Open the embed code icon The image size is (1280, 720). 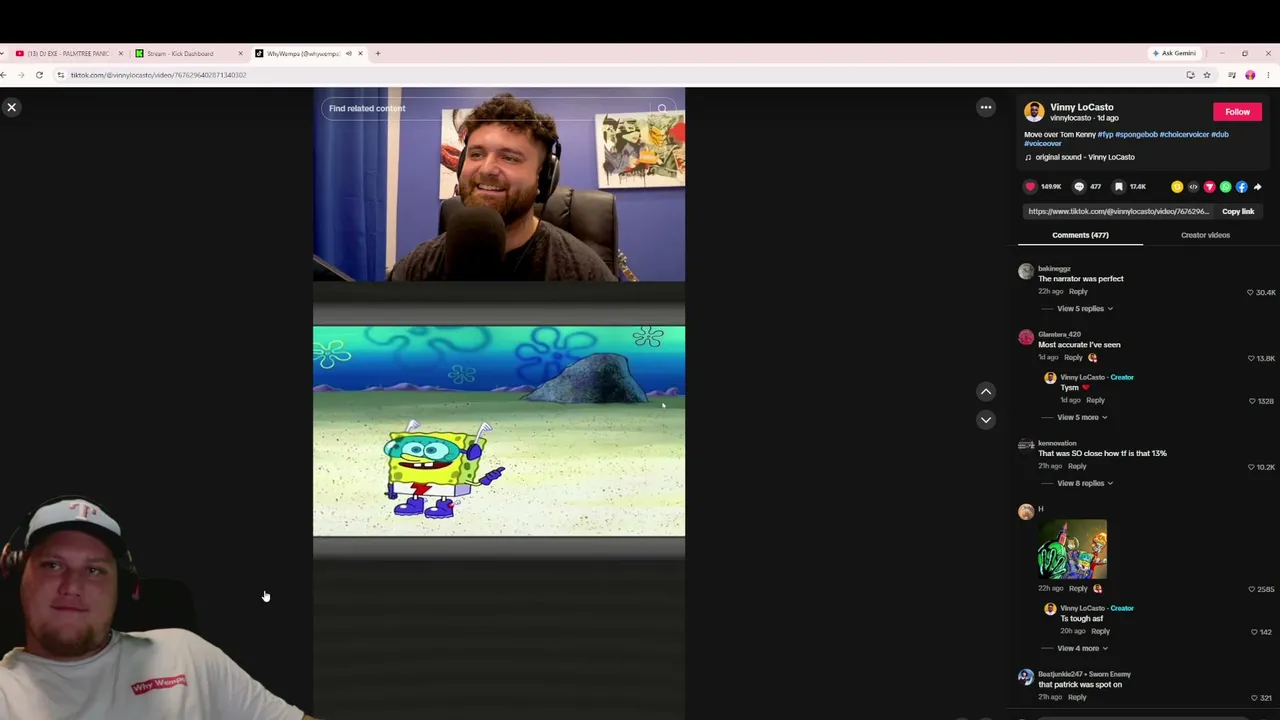1193,187
